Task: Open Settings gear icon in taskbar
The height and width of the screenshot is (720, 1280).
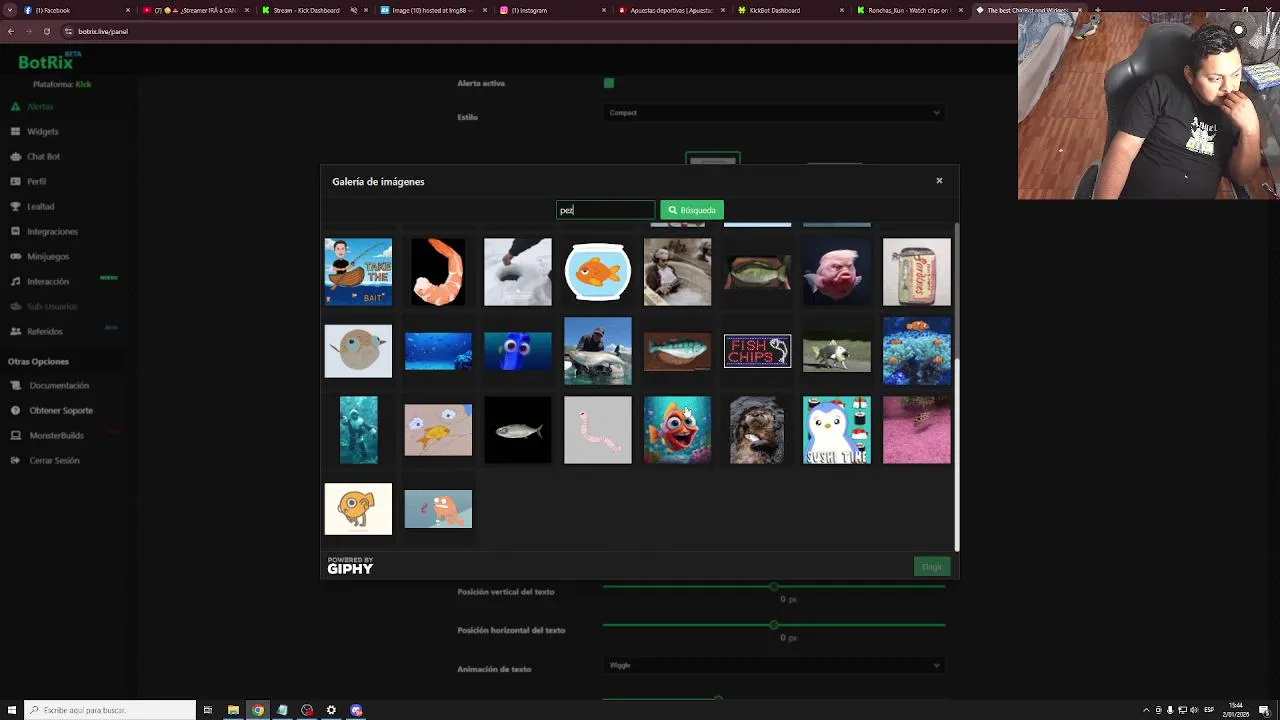Action: click(331, 710)
